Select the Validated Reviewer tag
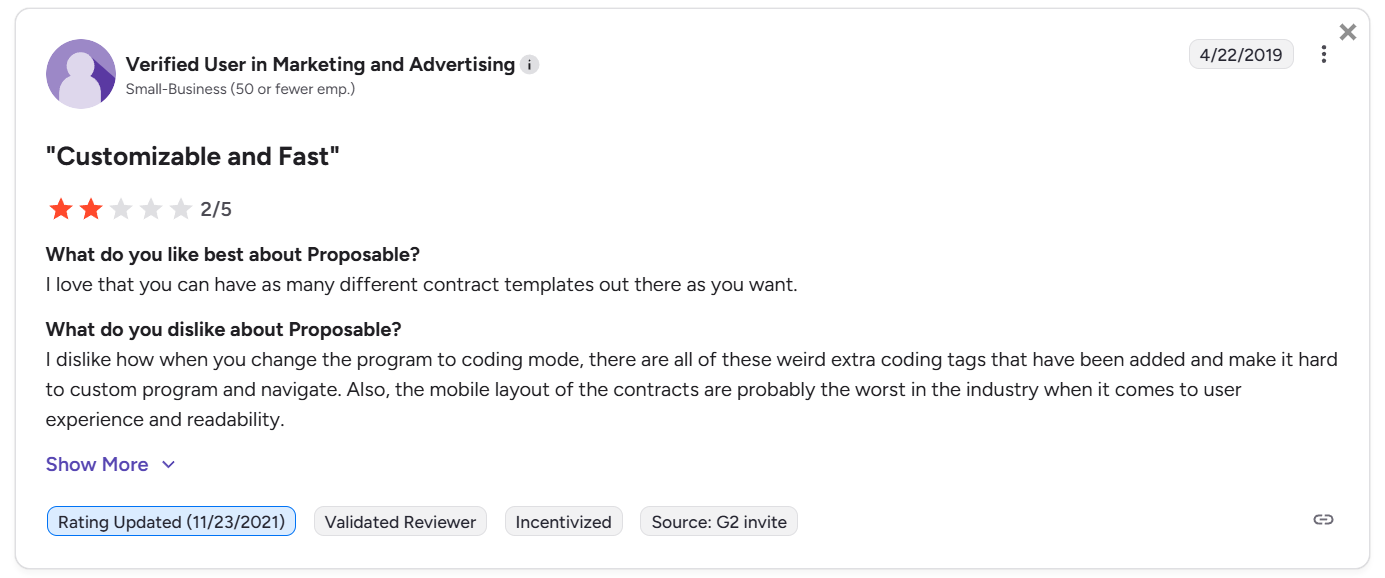The image size is (1385, 578). pos(400,521)
